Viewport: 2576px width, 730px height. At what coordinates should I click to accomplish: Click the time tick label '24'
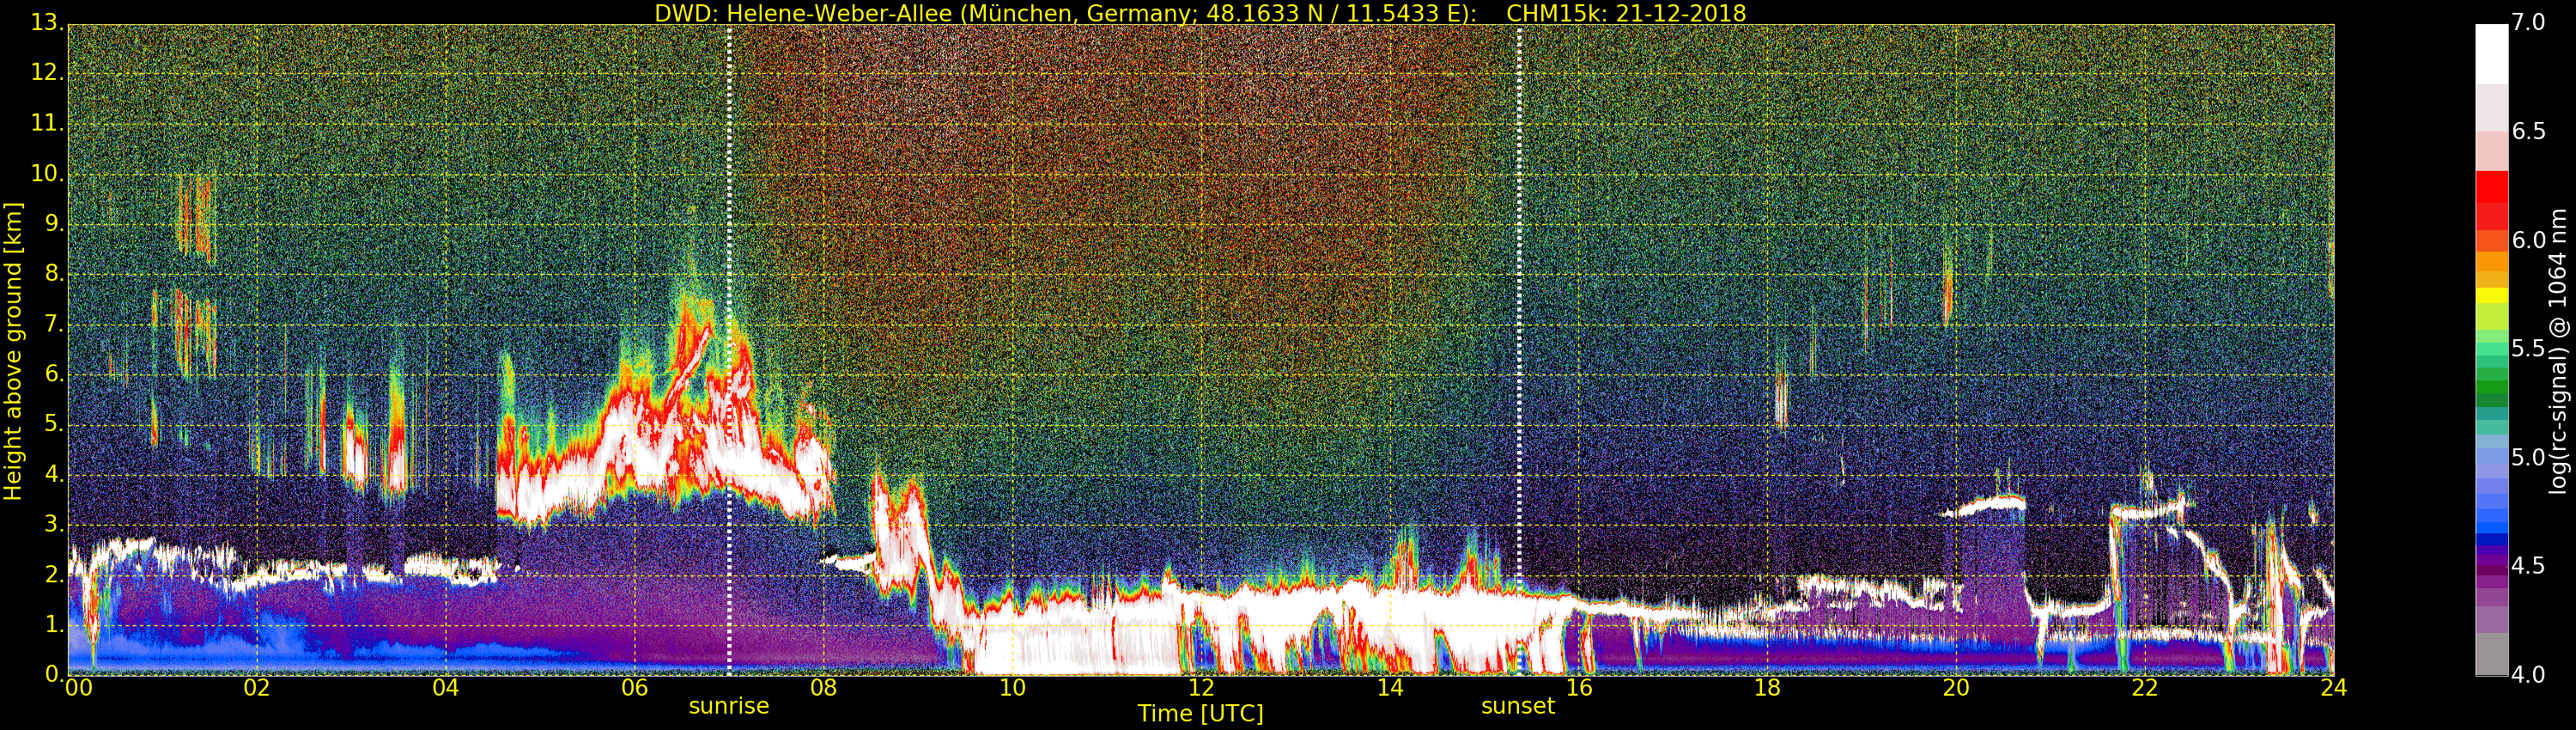point(2334,688)
